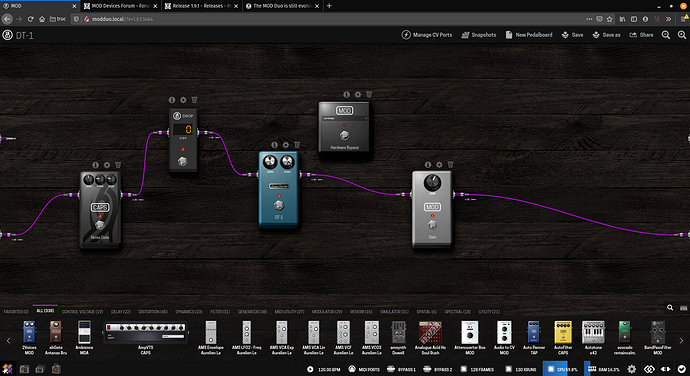Open the settings gear in bottom bar
Screen dimensions: 690x376
pyautogui.click(x=631, y=369)
